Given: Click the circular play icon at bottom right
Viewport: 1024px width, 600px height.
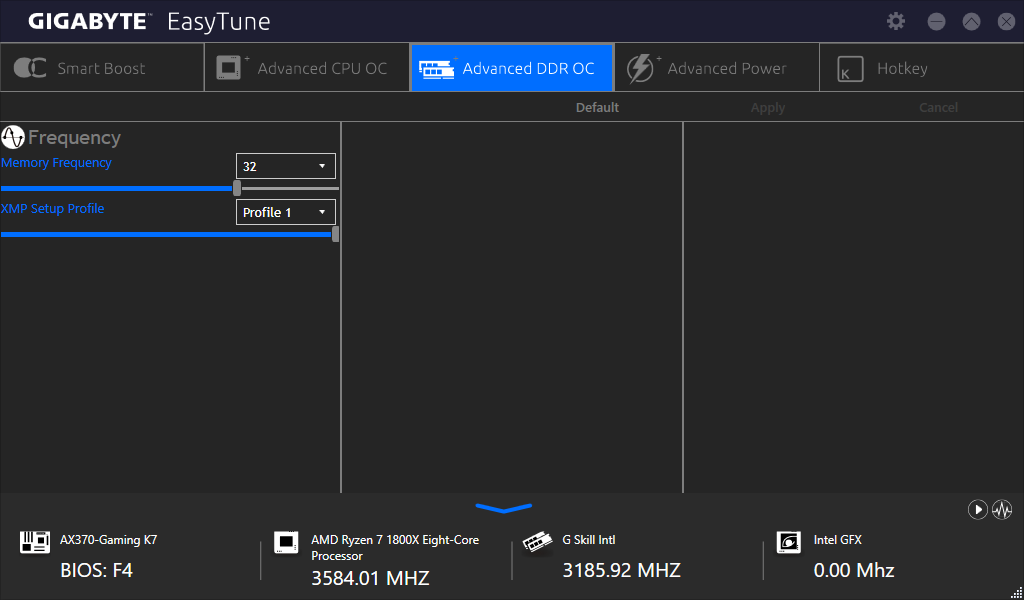Looking at the screenshot, I should point(977,510).
